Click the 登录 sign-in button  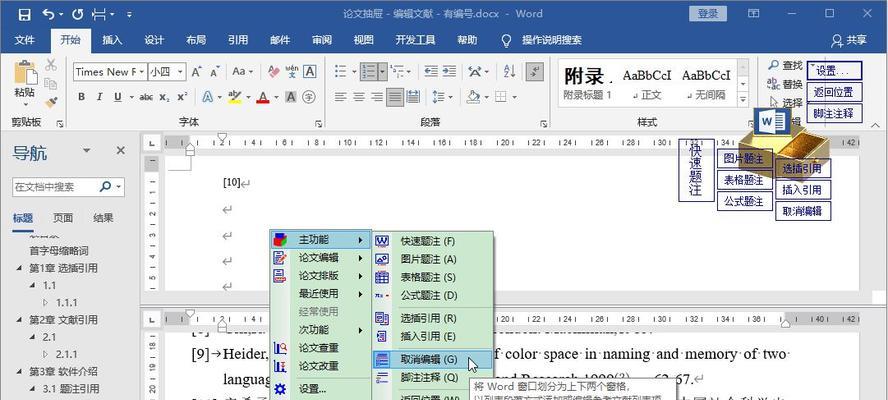pos(708,14)
